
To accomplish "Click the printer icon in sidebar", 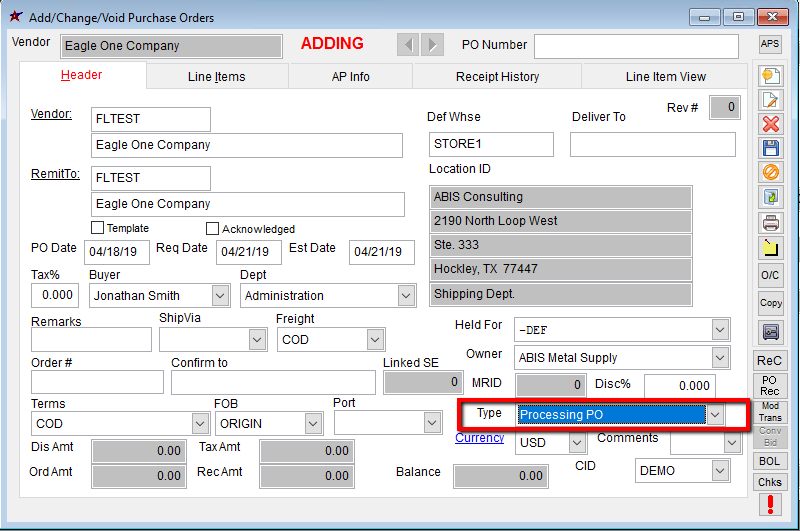I will [770, 222].
